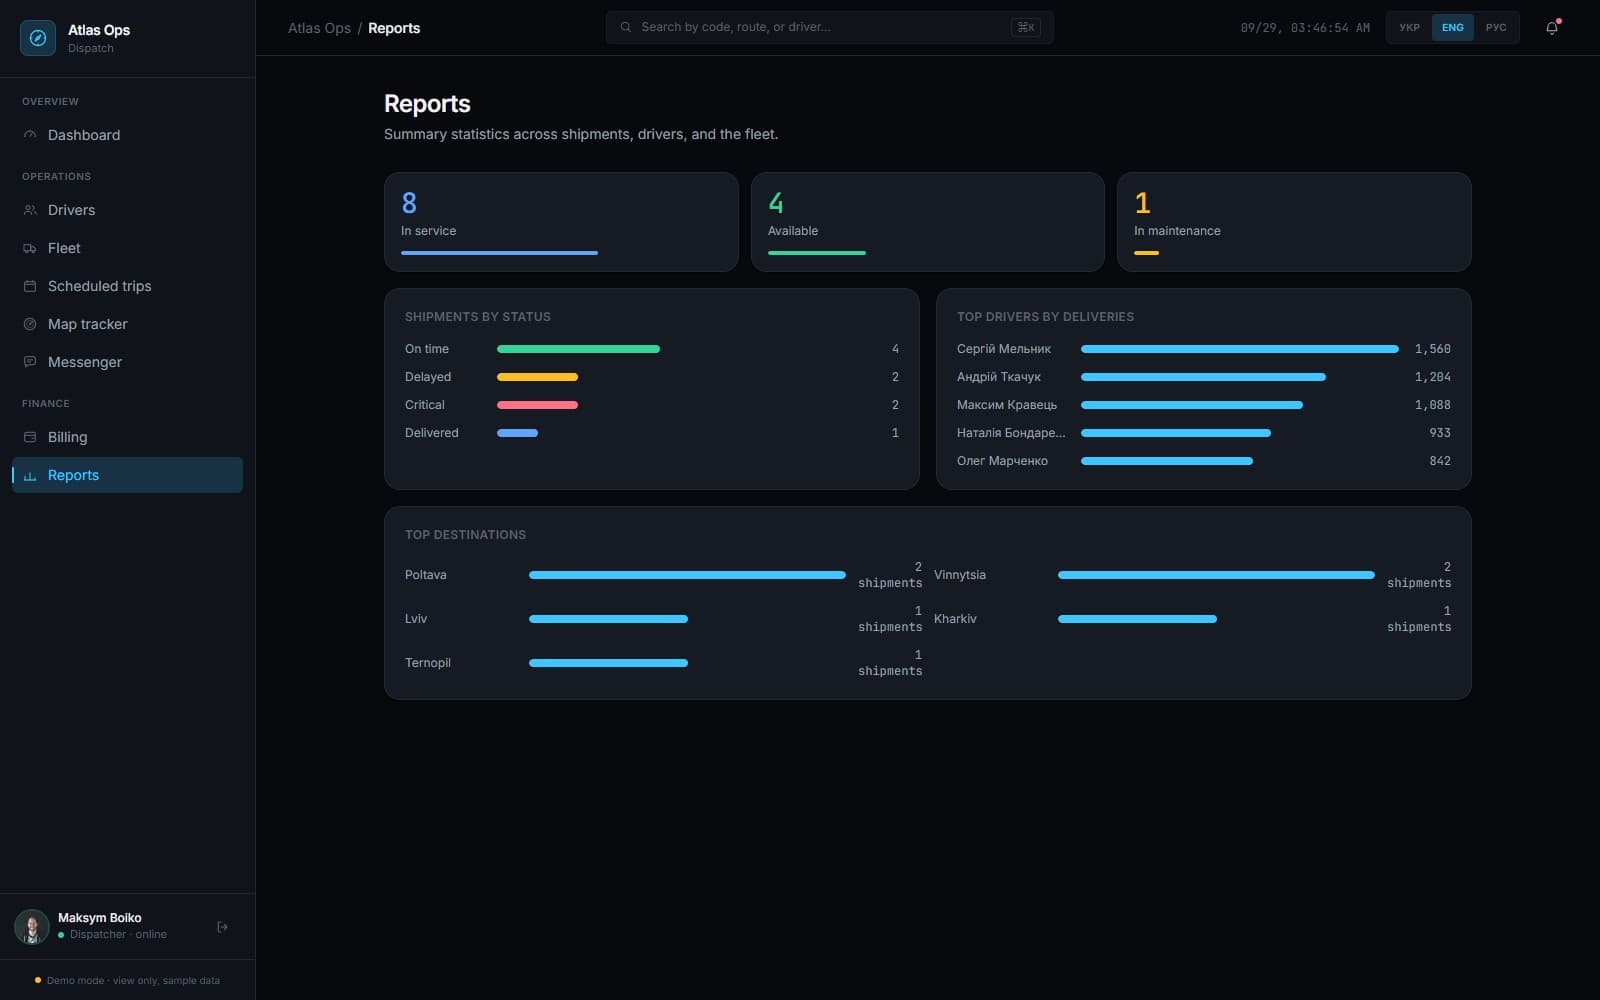Click the Dashboard gauge icon
The width and height of the screenshot is (1600, 1000).
(x=30, y=135)
